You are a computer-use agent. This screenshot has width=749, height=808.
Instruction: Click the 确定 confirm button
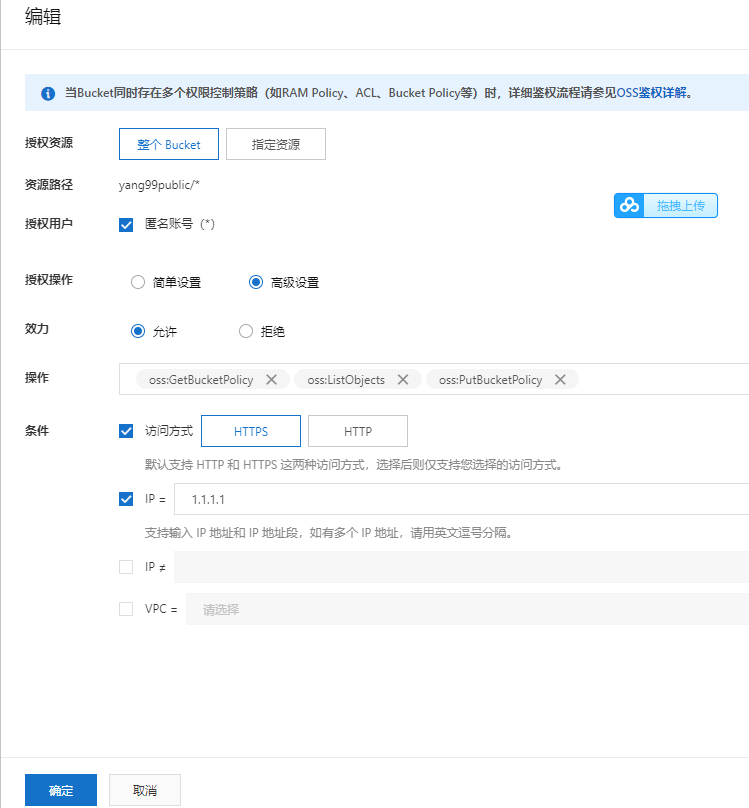coord(61,790)
